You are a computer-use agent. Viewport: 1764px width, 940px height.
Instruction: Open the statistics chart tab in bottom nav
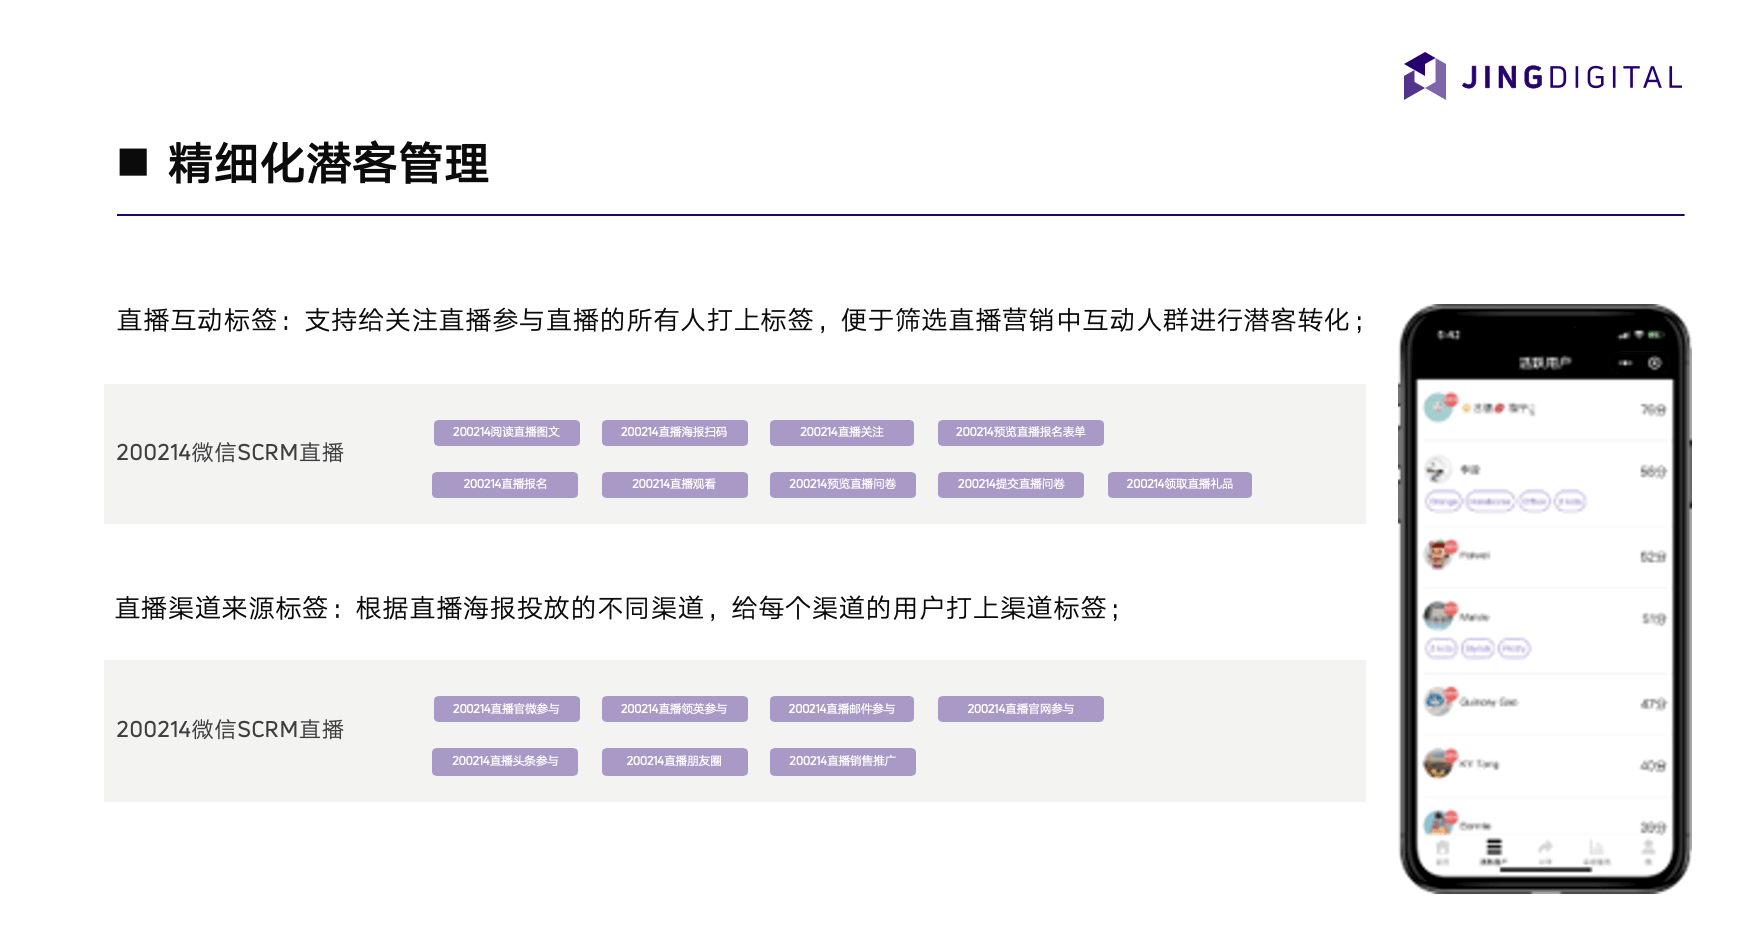(1596, 848)
